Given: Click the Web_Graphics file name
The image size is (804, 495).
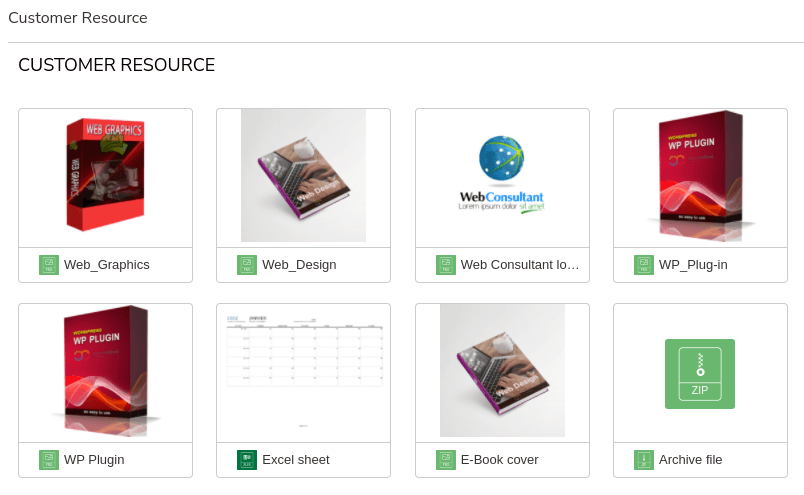Looking at the screenshot, I should pyautogui.click(x=107, y=265).
